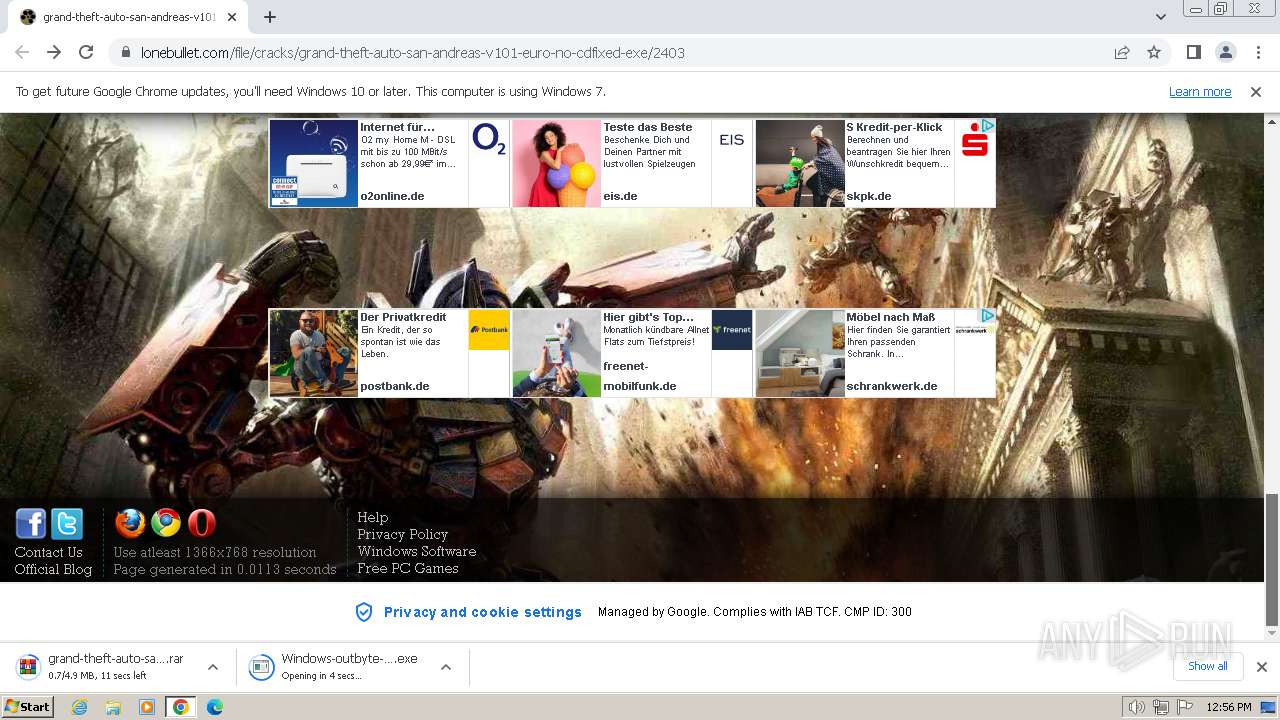
Task: Open the site information lock icon
Action: pos(126,53)
